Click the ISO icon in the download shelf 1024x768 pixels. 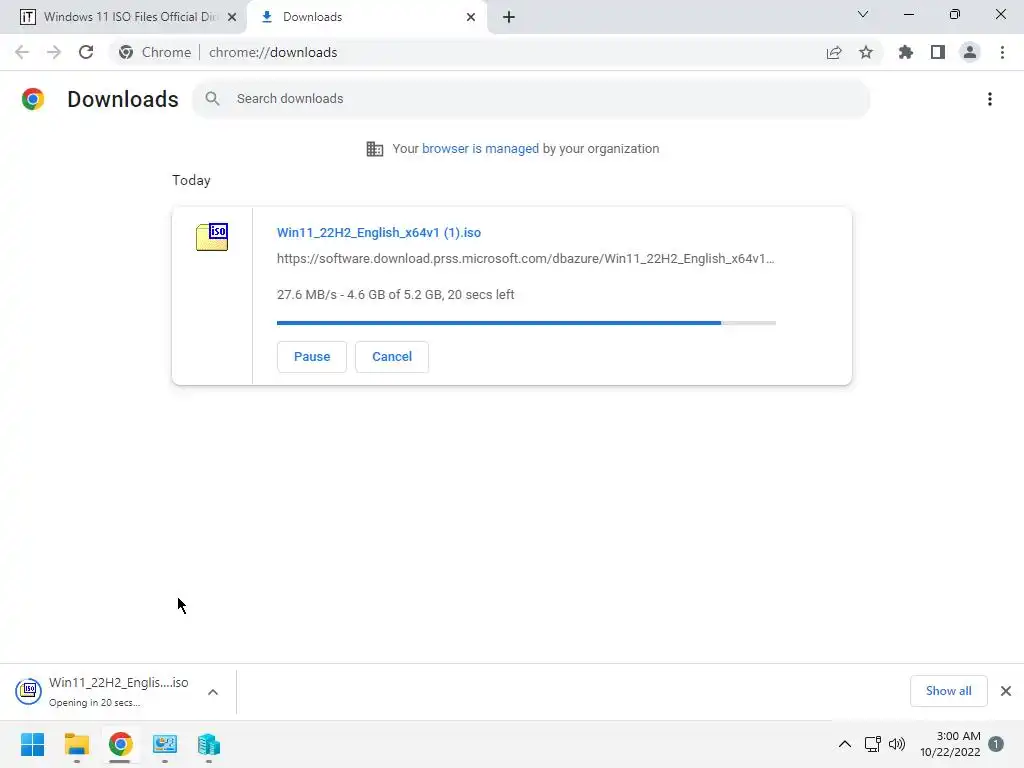(29, 691)
